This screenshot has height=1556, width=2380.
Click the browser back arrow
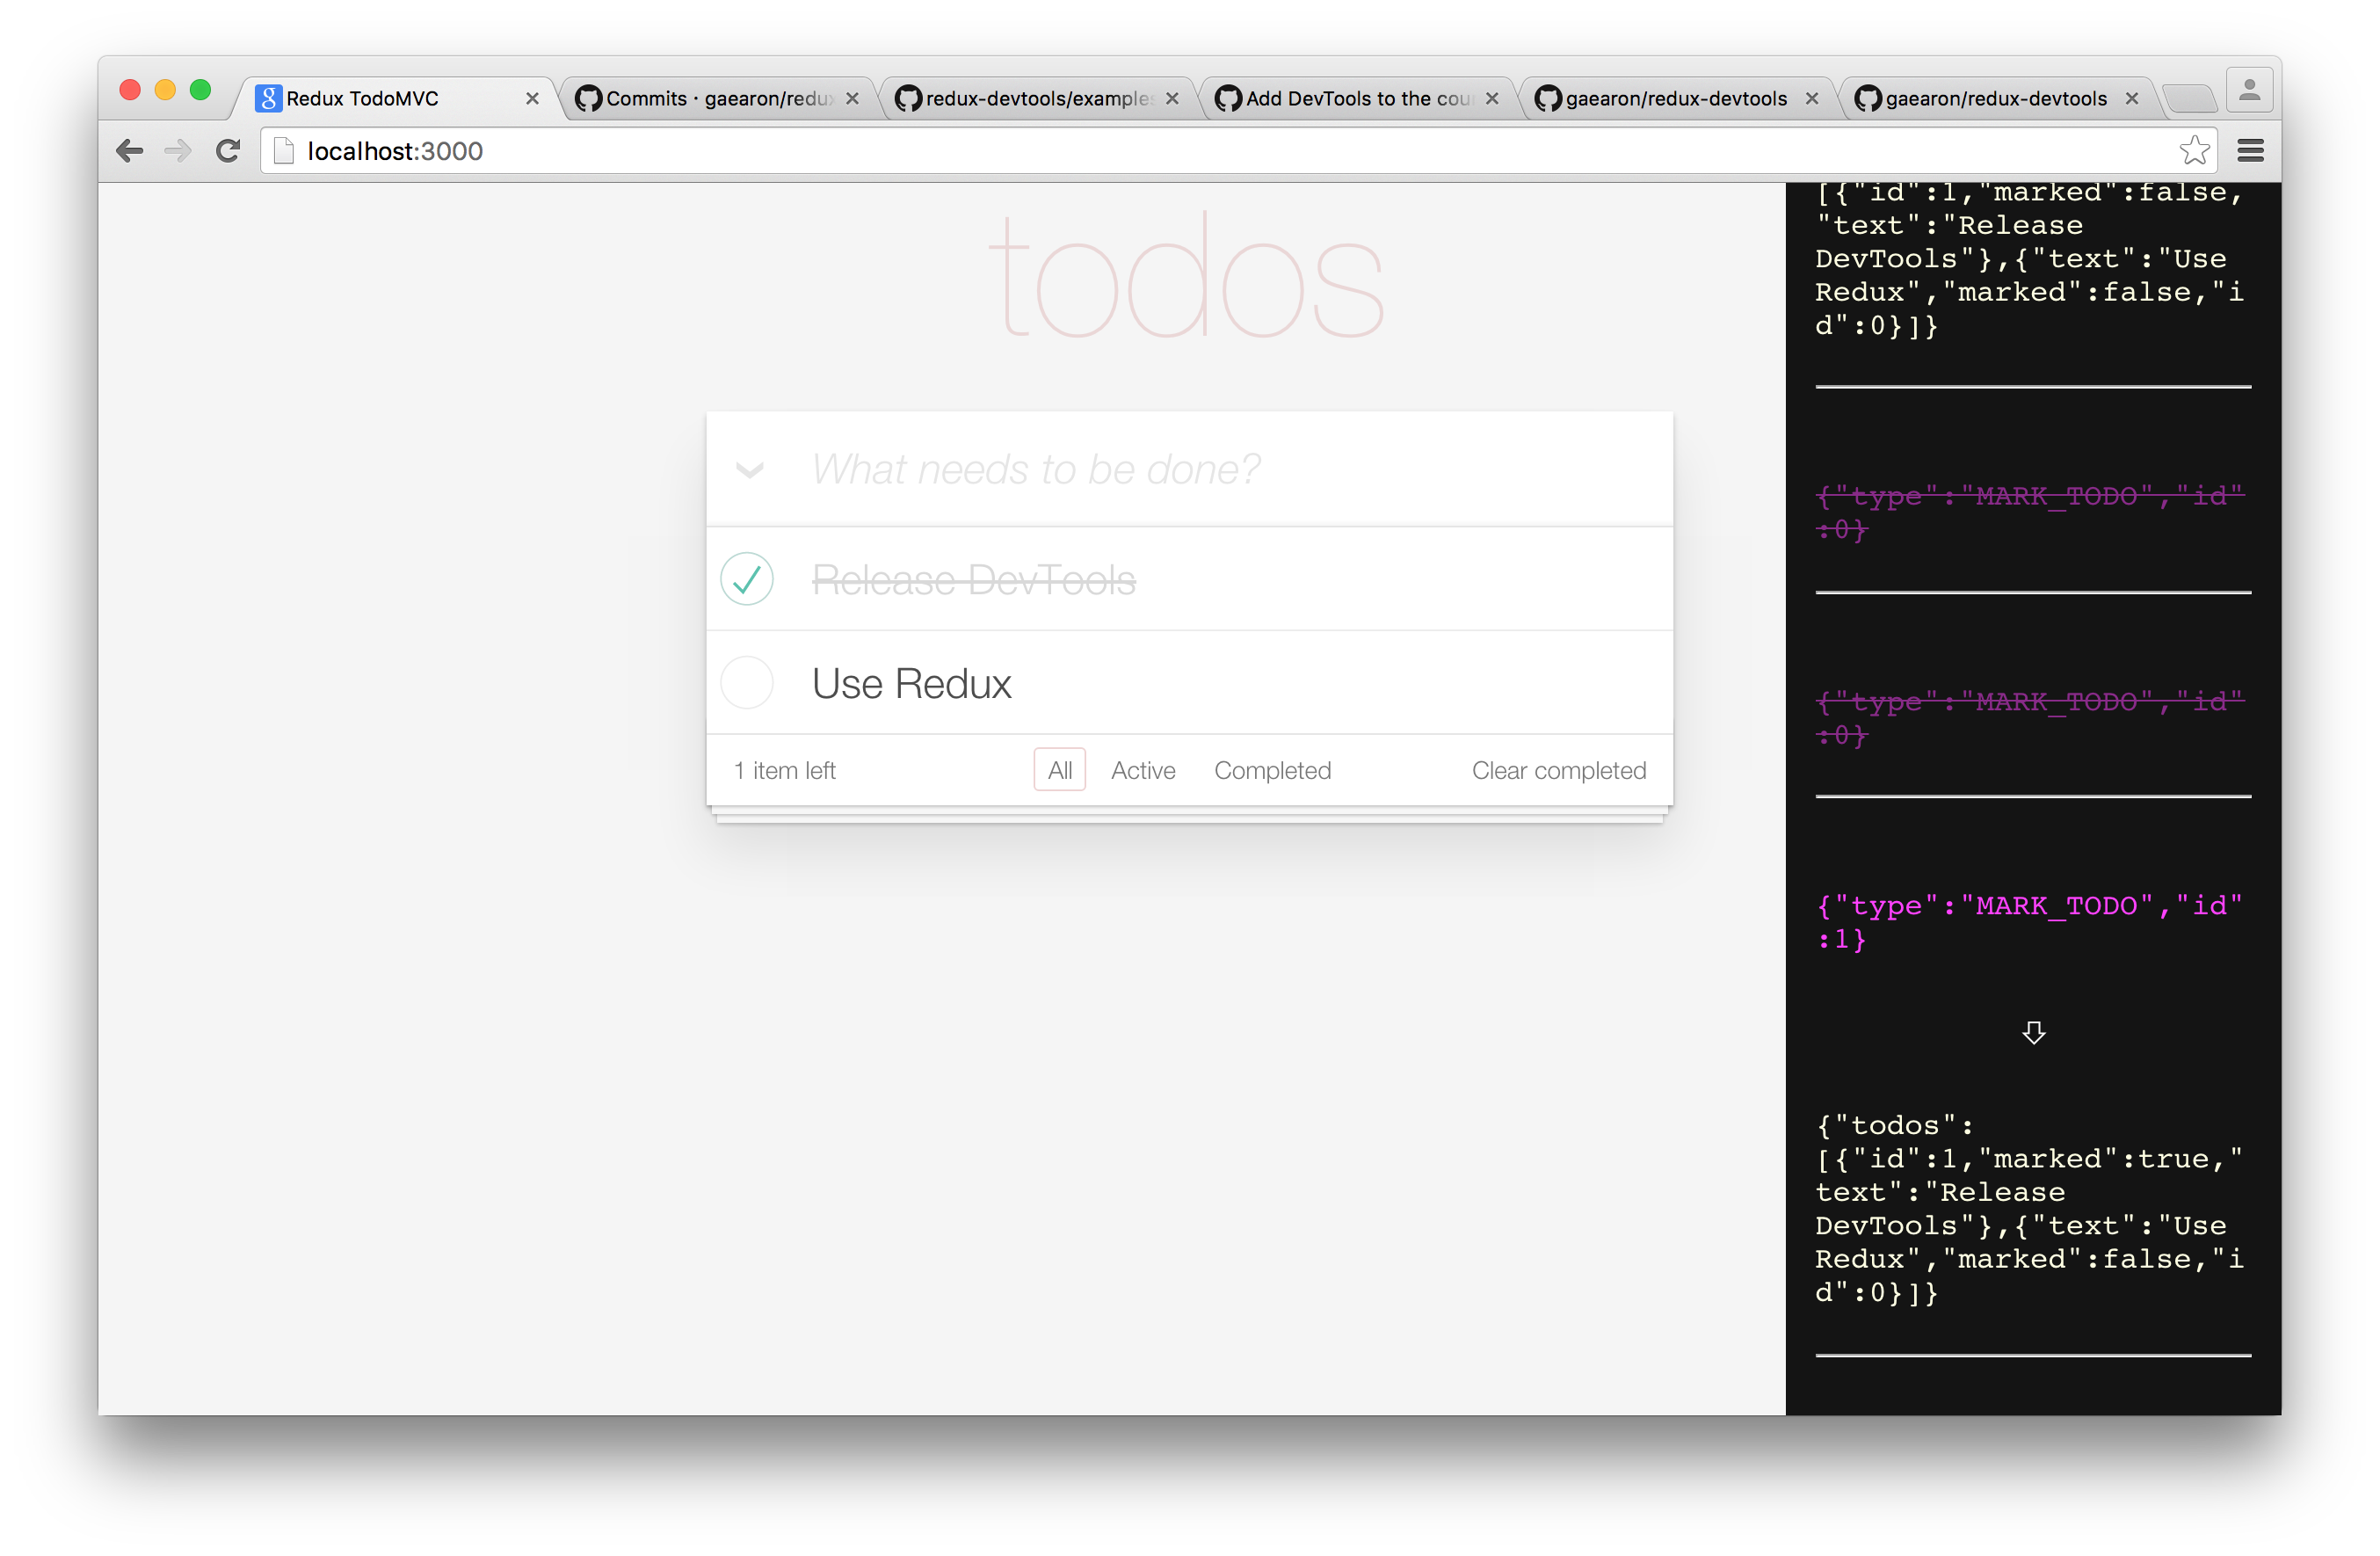[x=130, y=151]
